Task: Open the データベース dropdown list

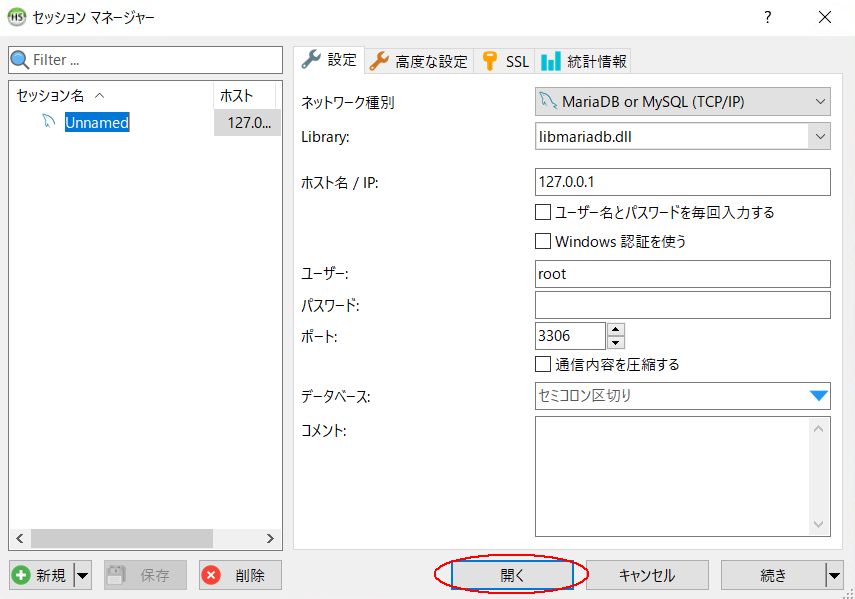Action: [x=818, y=396]
